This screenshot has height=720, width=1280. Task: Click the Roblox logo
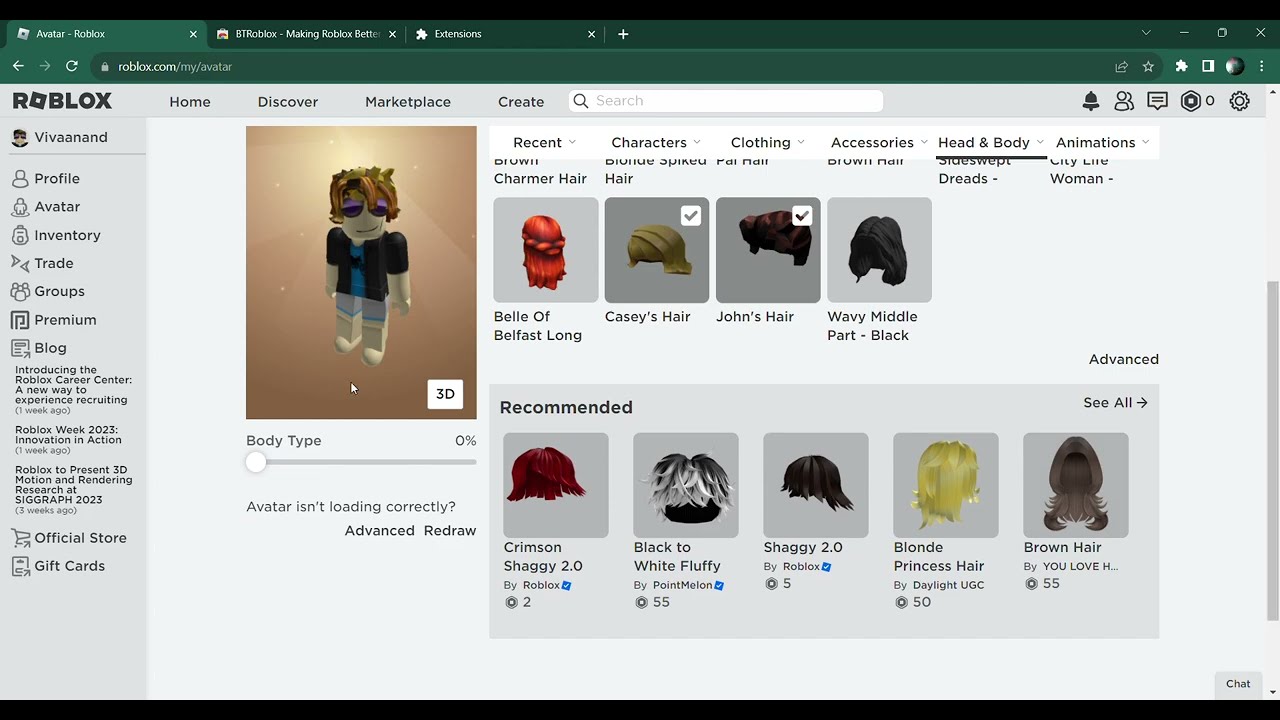[x=62, y=101]
